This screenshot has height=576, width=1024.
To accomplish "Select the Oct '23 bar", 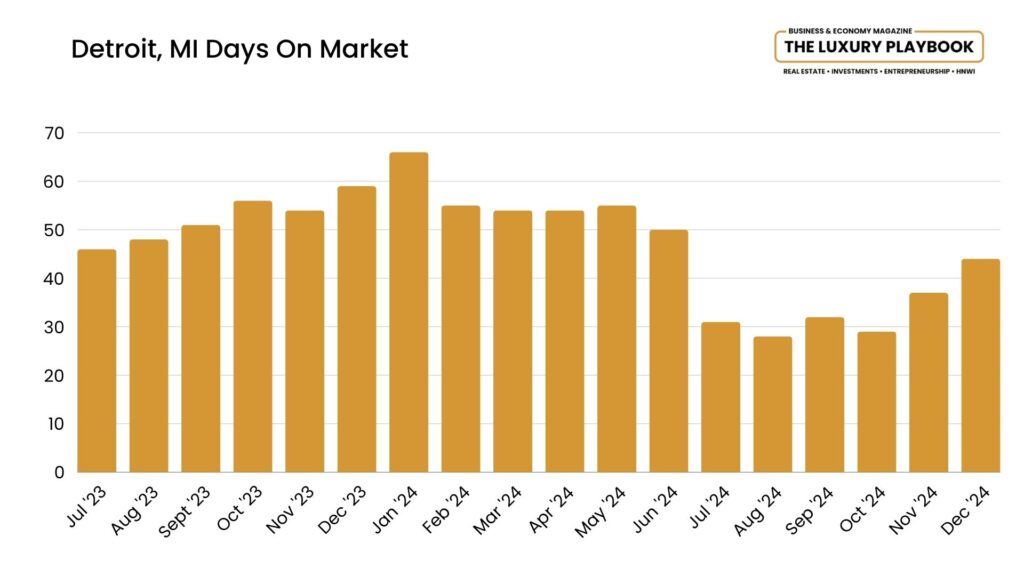I will pos(253,336).
